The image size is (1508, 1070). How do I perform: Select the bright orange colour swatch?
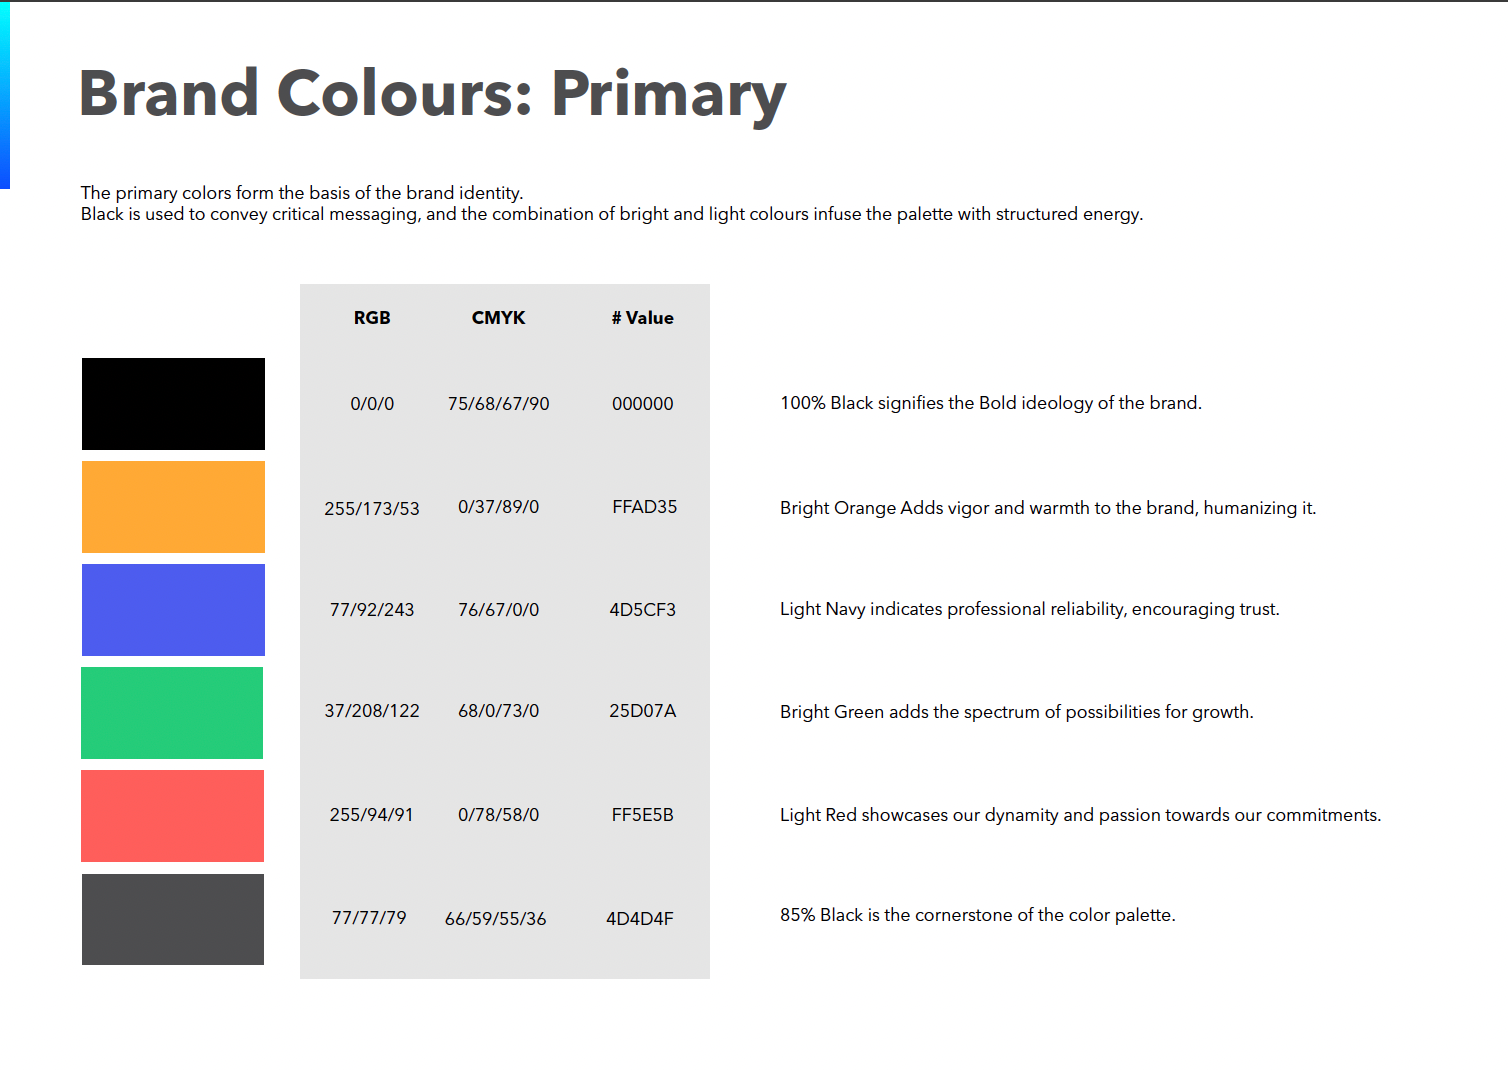pos(173,507)
